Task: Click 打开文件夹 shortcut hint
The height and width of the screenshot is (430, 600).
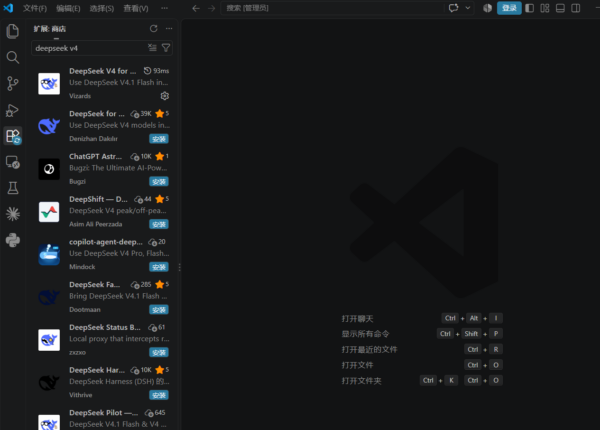Action: tap(361, 381)
